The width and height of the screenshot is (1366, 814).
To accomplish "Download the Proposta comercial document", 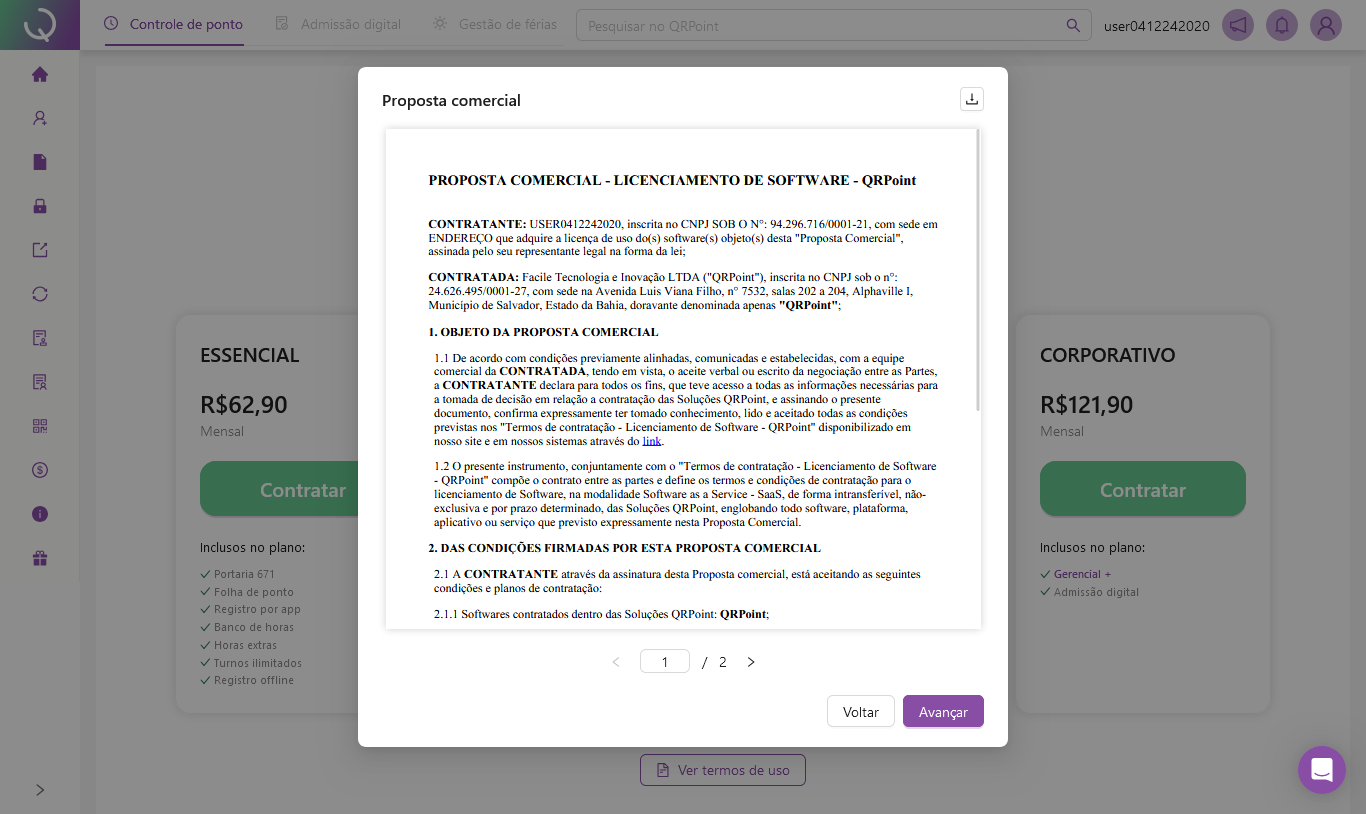I will click(971, 99).
